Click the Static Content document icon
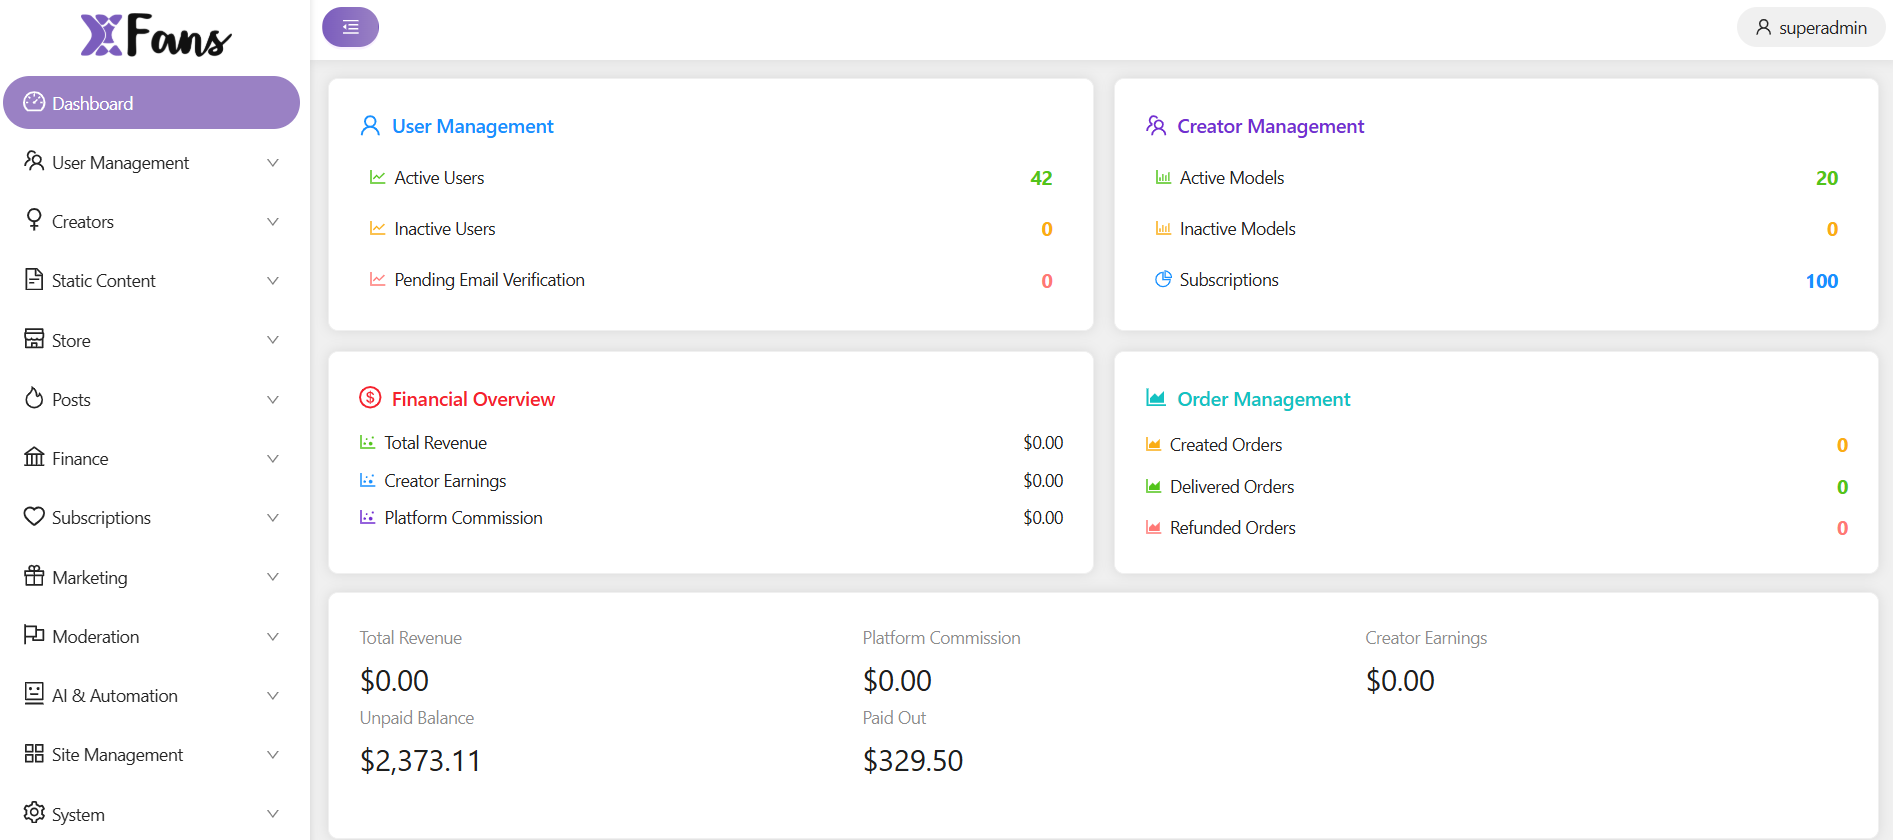 pyautogui.click(x=34, y=279)
